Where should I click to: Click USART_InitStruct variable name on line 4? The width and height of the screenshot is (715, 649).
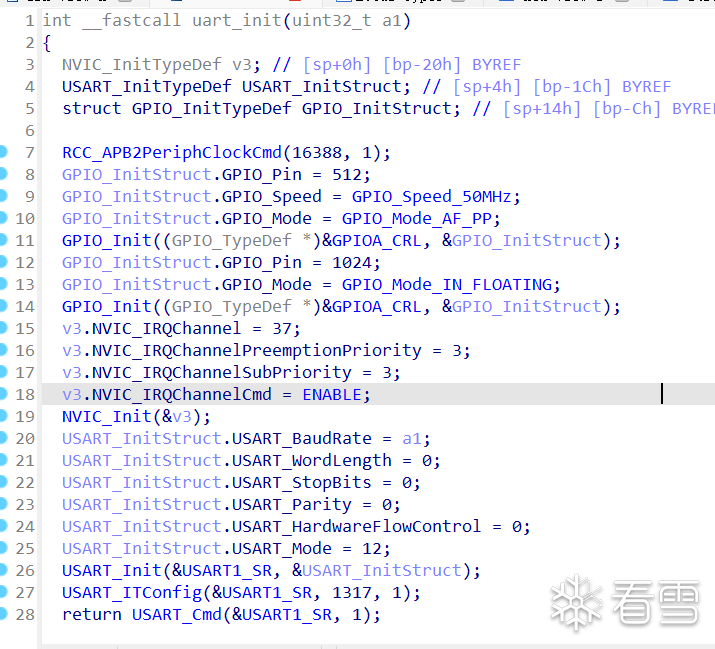322,87
